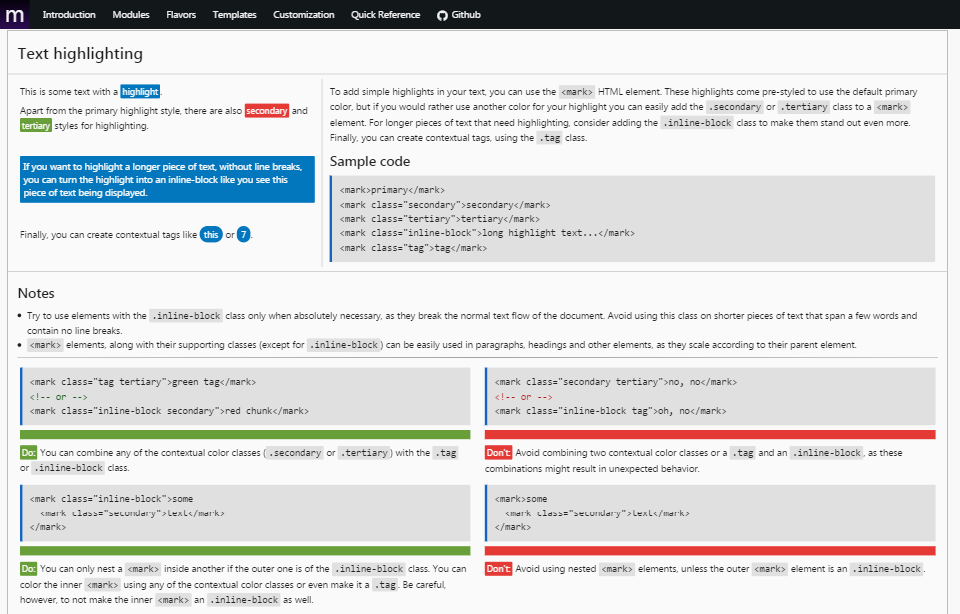Click the 'Don't:' label about nested mark elements

[x=499, y=569]
